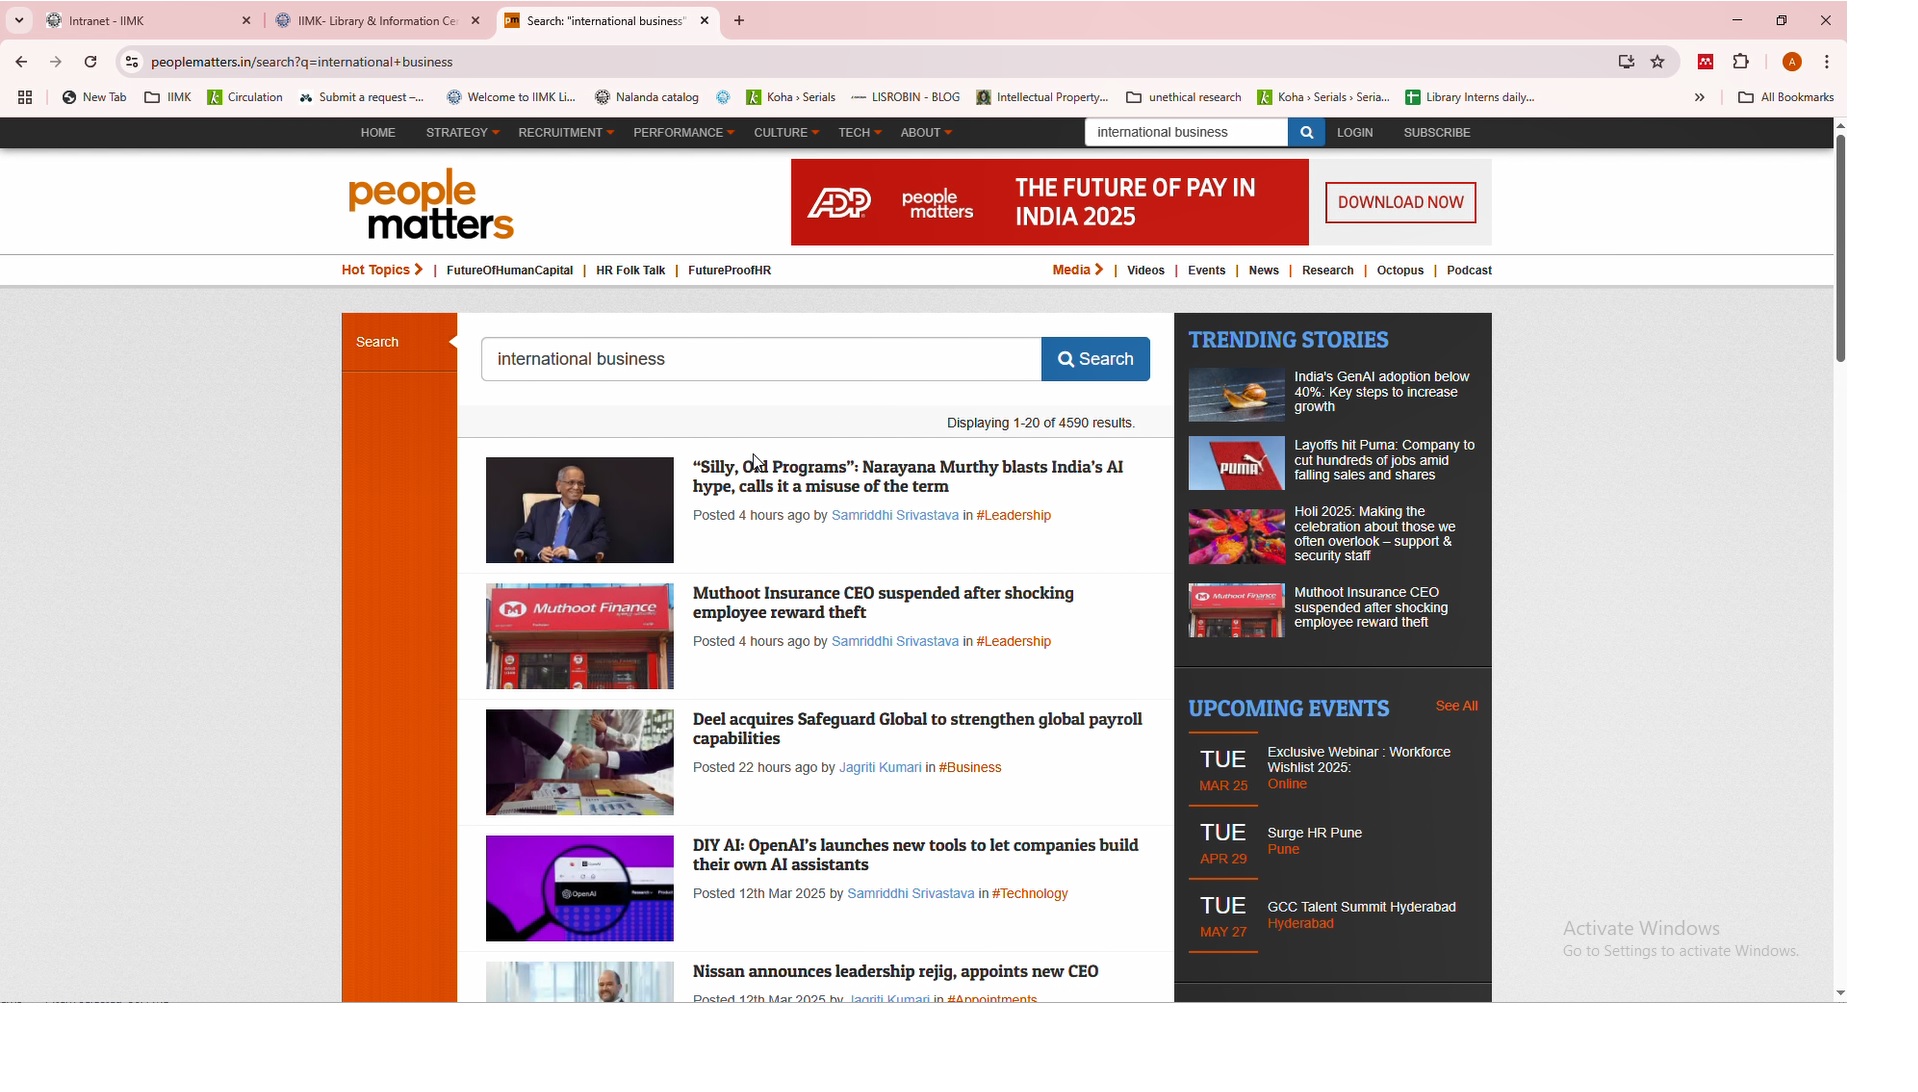Viewport: 1918px width, 1092px height.
Task: Go to HOME in the navigation bar
Action: point(378,133)
